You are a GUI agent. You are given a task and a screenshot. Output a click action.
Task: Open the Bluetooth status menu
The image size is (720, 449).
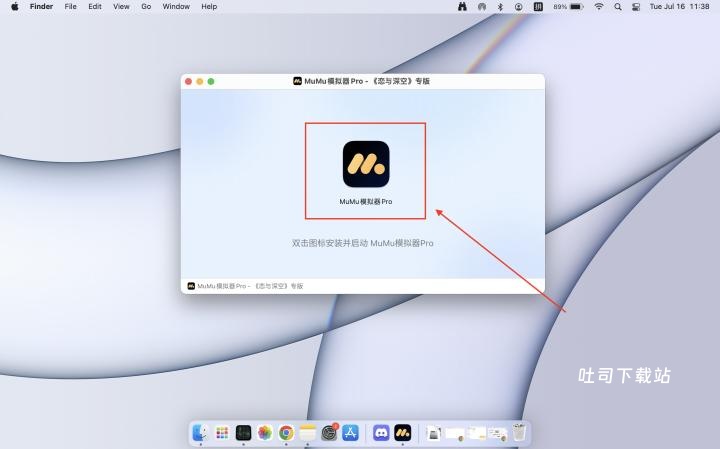[501, 6]
